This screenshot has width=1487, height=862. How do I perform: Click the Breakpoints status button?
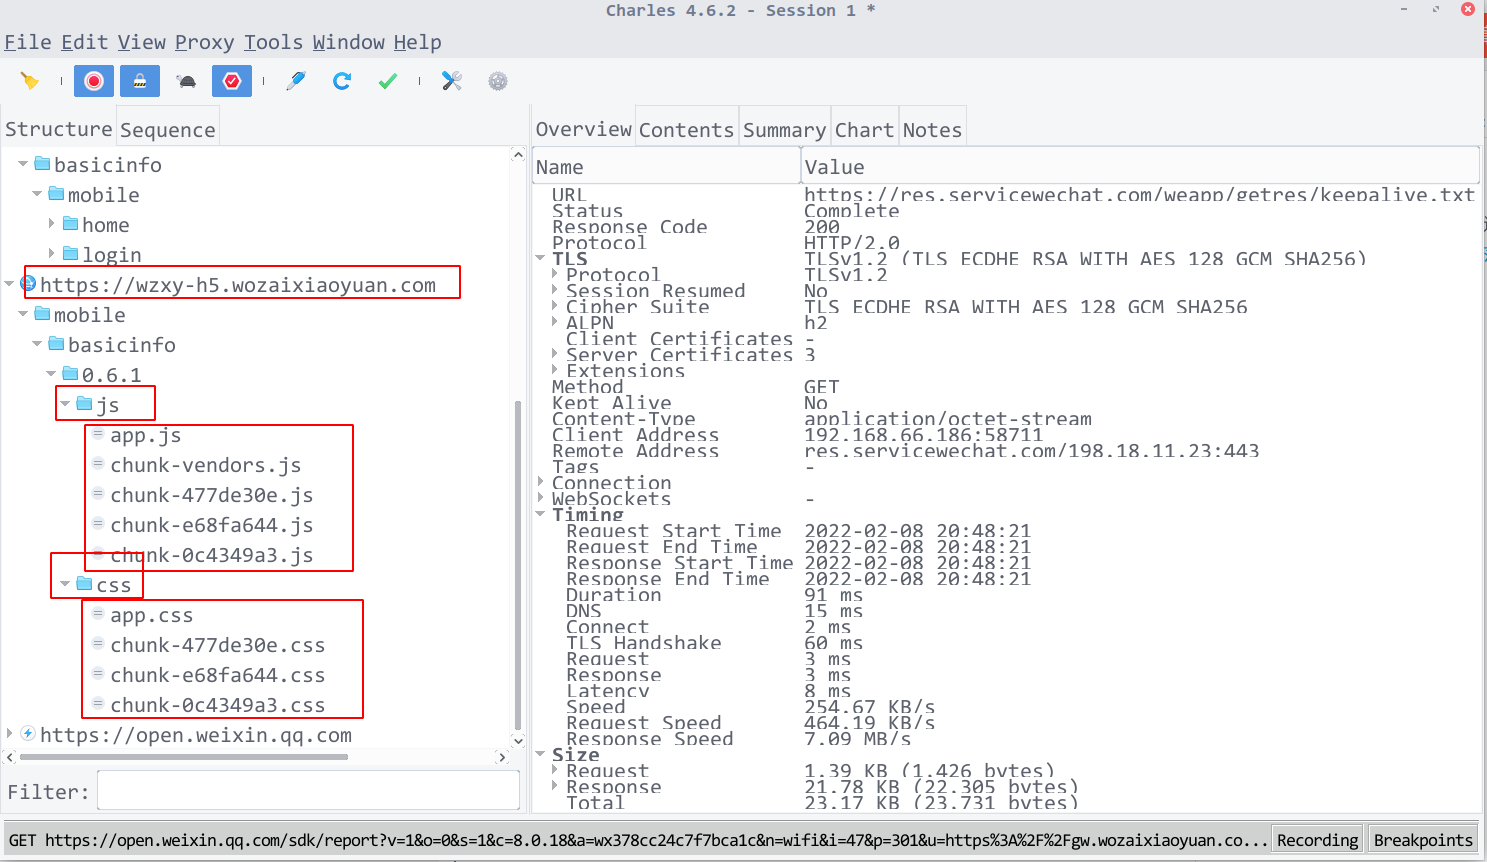tap(1423, 840)
